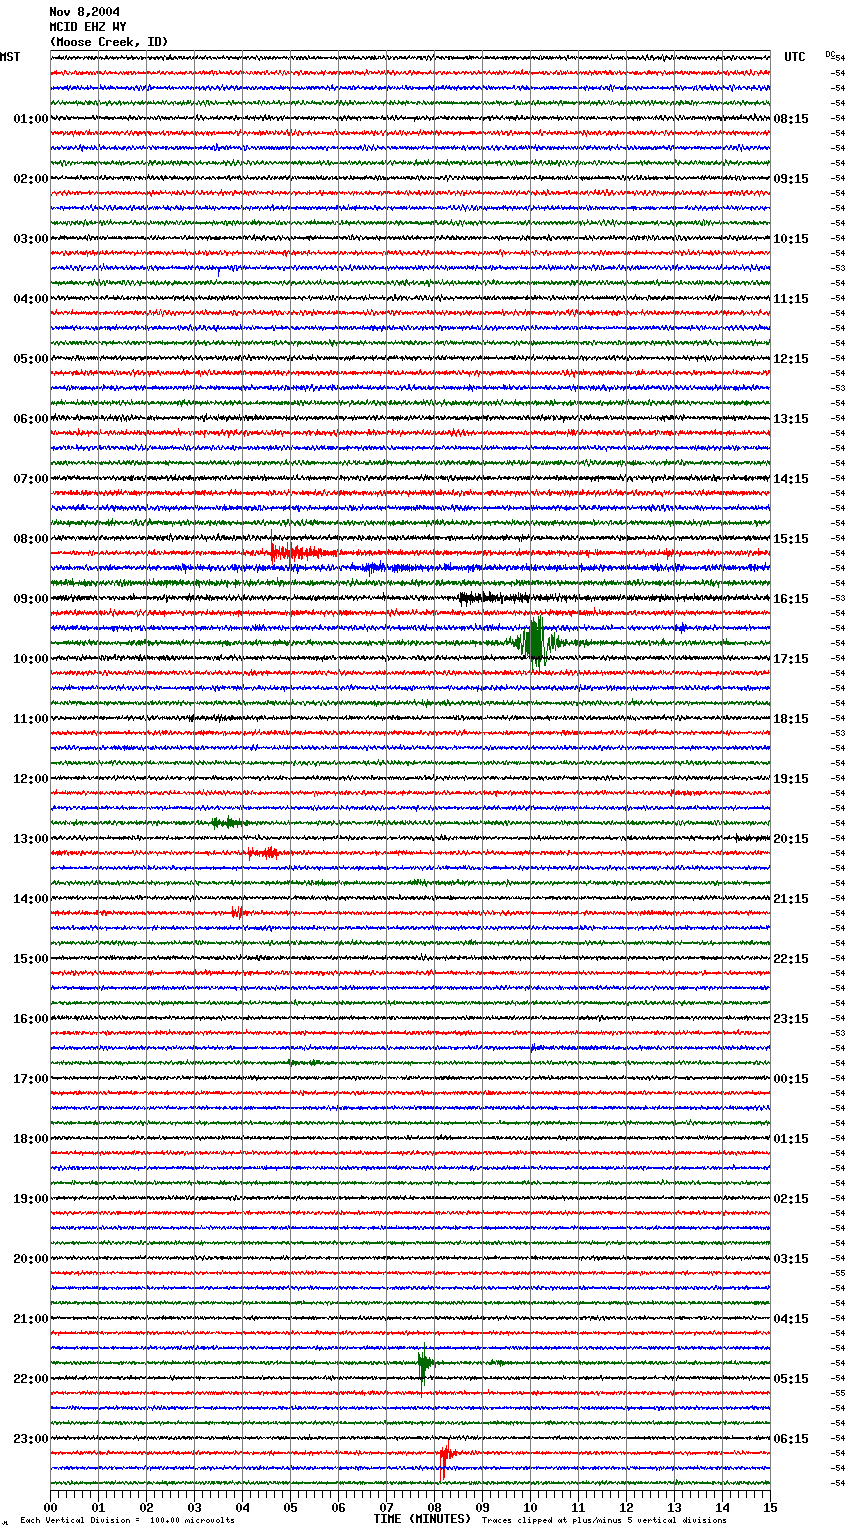Select the 08:00 MST hour label
This screenshot has height=1534, width=850.
coord(31,539)
